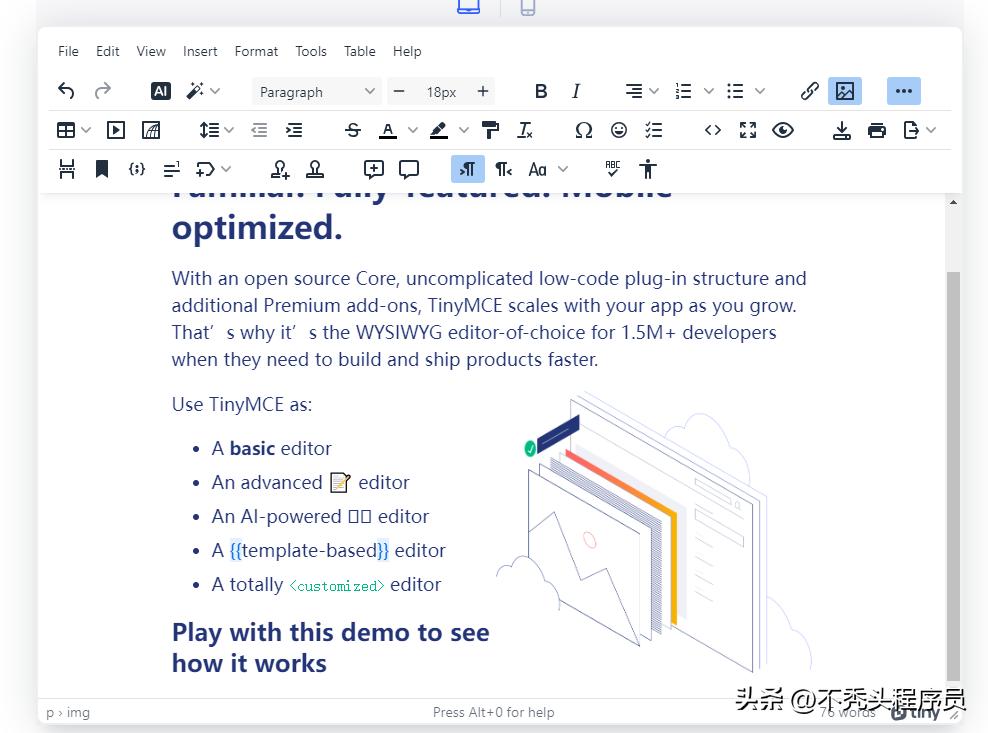
Task: Expand numbered list style options
Action: 709,91
